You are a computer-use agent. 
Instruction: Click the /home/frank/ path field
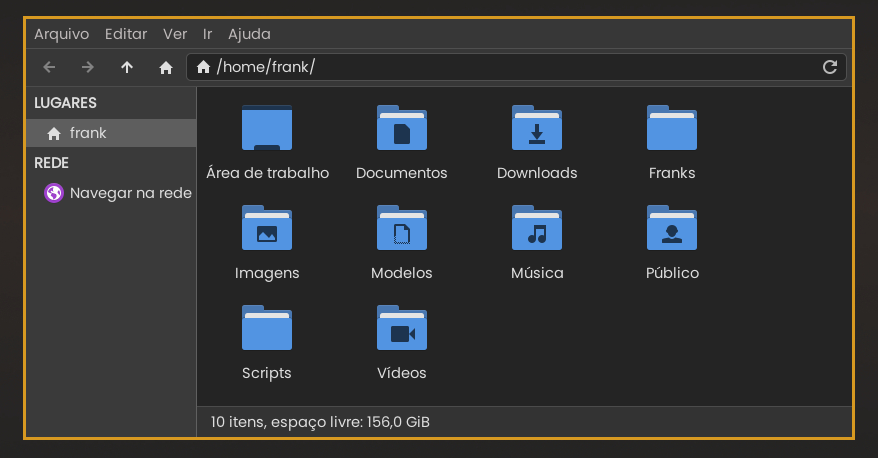(500, 67)
